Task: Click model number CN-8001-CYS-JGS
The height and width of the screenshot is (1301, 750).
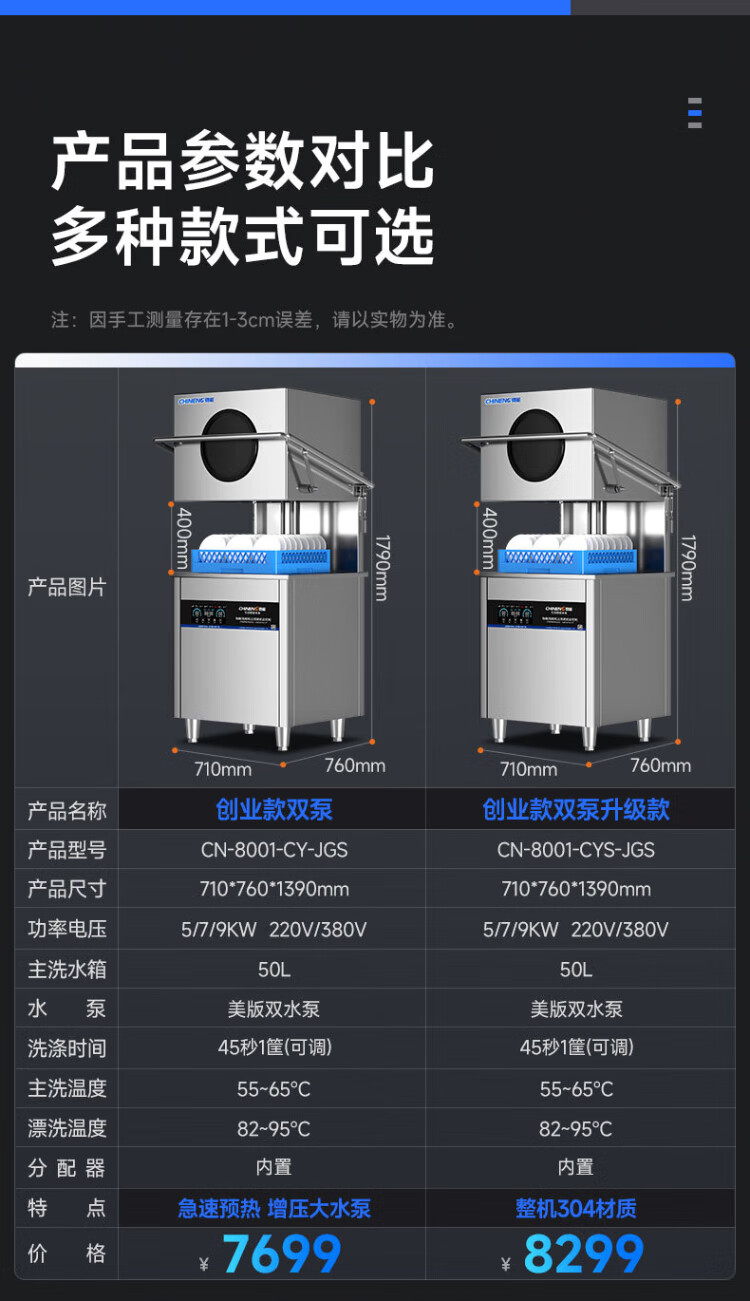Action: [576, 850]
